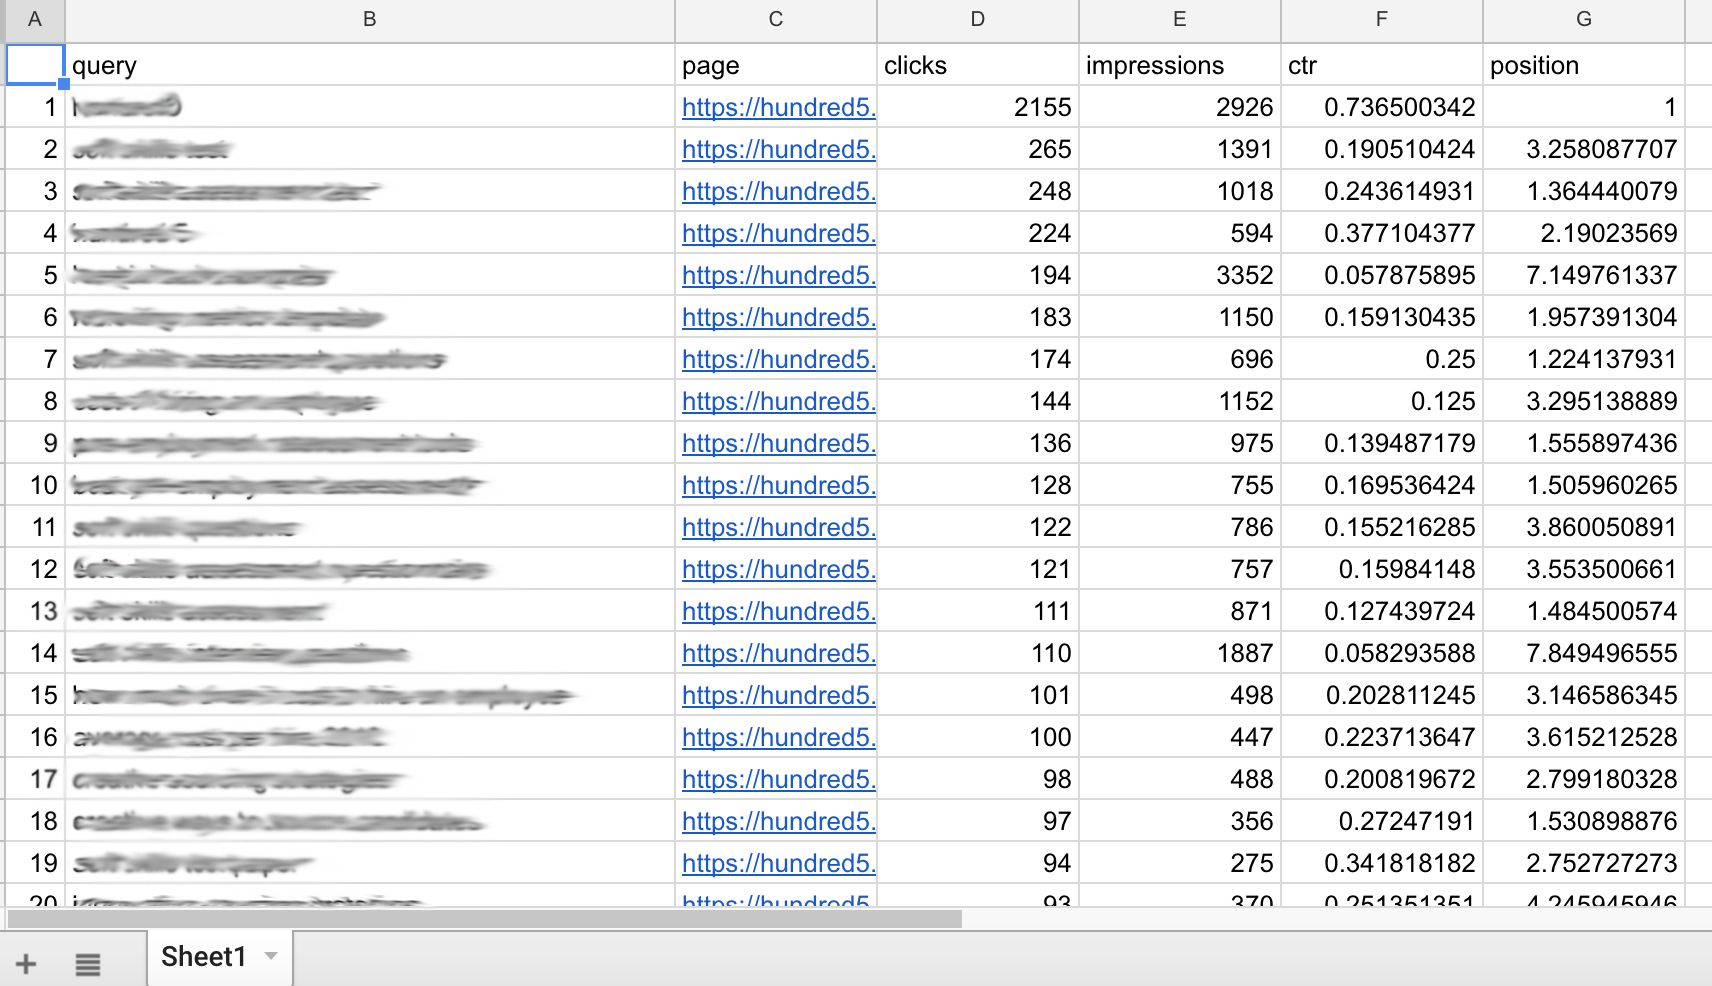Click the impressions cell '871'
The image size is (1712, 986).
tap(1180, 611)
